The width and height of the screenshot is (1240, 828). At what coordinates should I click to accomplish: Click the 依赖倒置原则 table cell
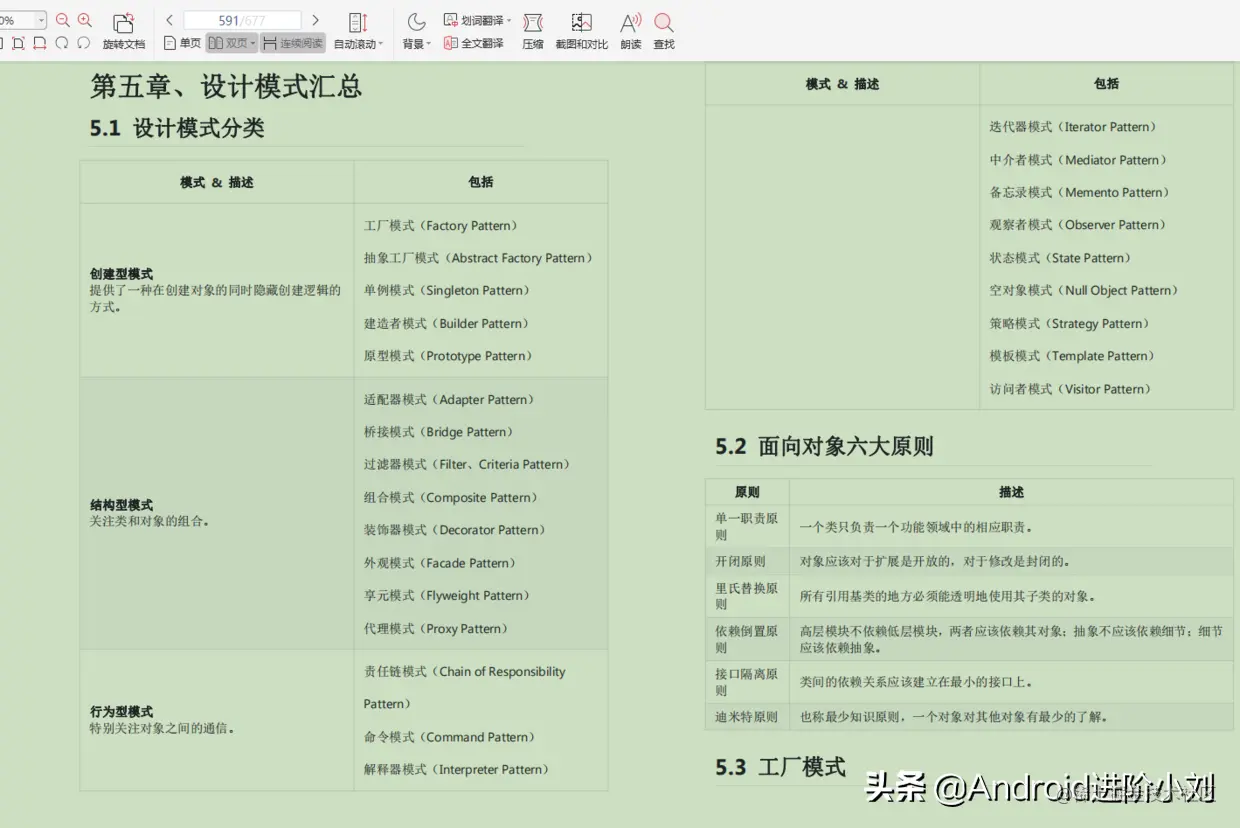(x=747, y=639)
